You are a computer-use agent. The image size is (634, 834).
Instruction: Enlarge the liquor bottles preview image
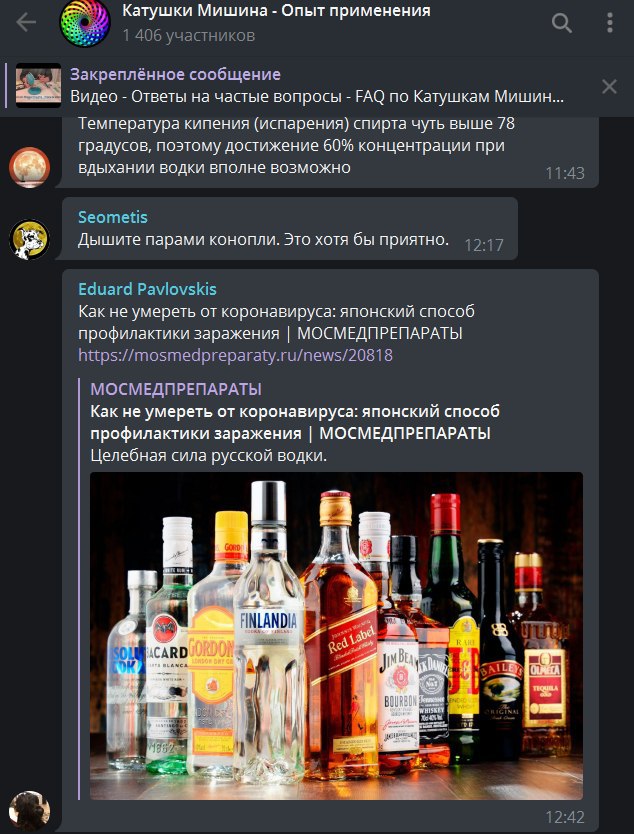click(336, 636)
